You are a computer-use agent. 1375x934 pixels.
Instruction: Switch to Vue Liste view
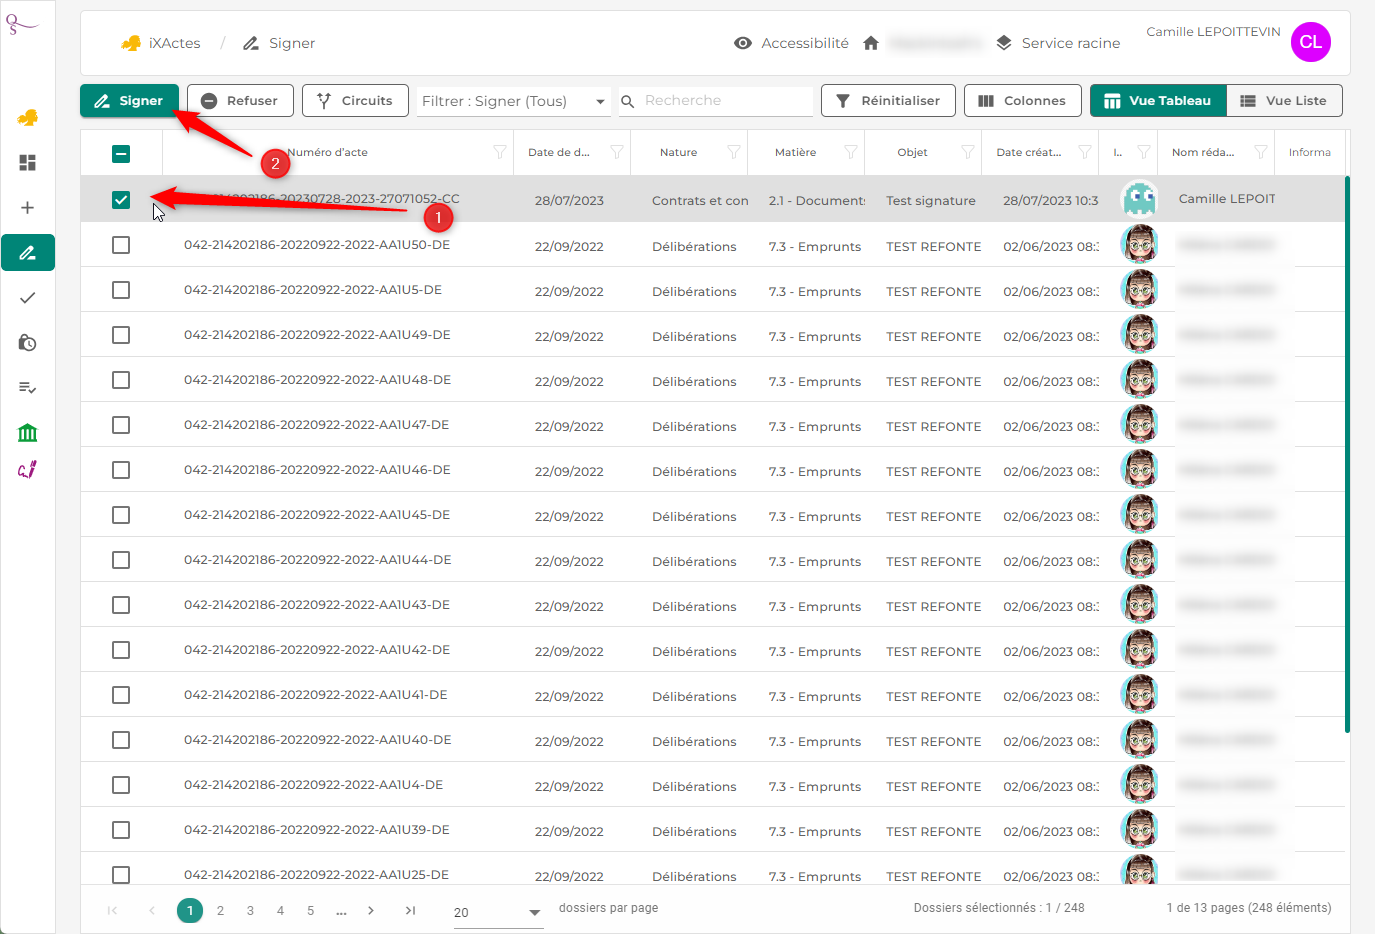coord(1284,101)
